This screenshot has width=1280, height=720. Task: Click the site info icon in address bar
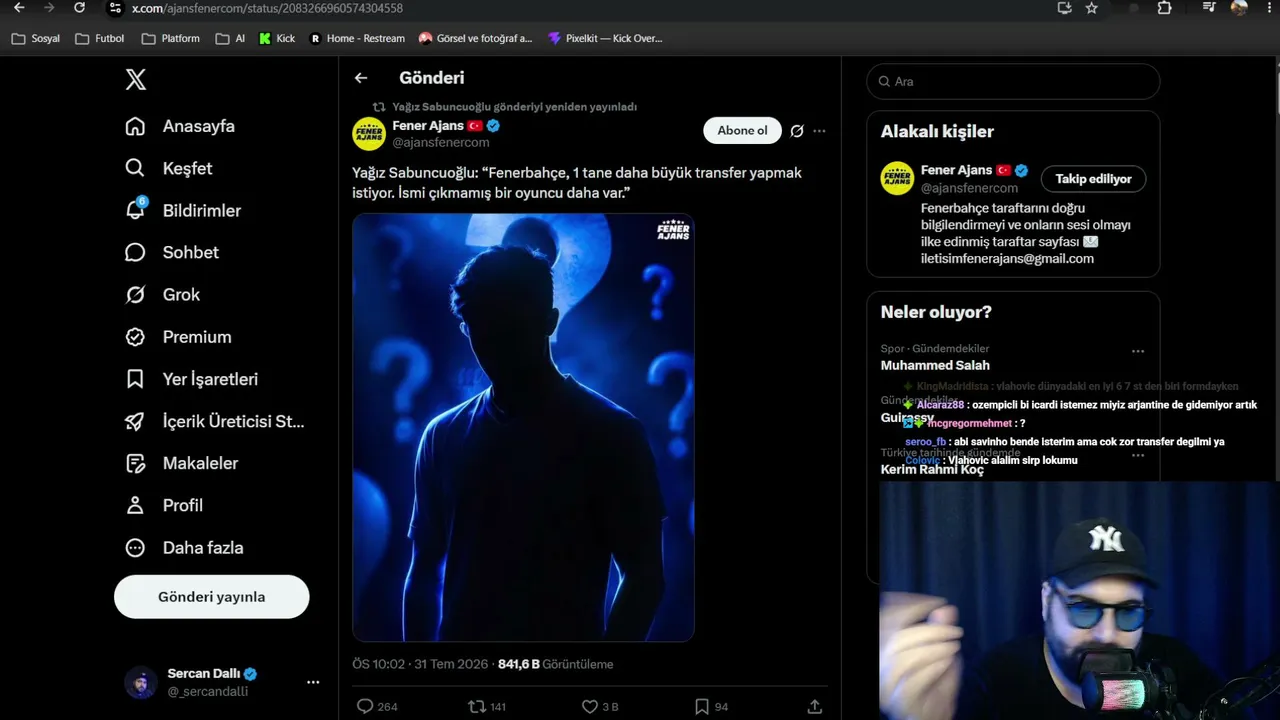(x=115, y=8)
